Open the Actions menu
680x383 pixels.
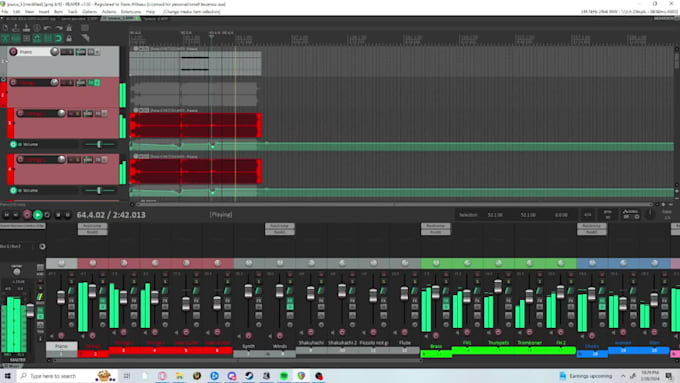coord(109,12)
